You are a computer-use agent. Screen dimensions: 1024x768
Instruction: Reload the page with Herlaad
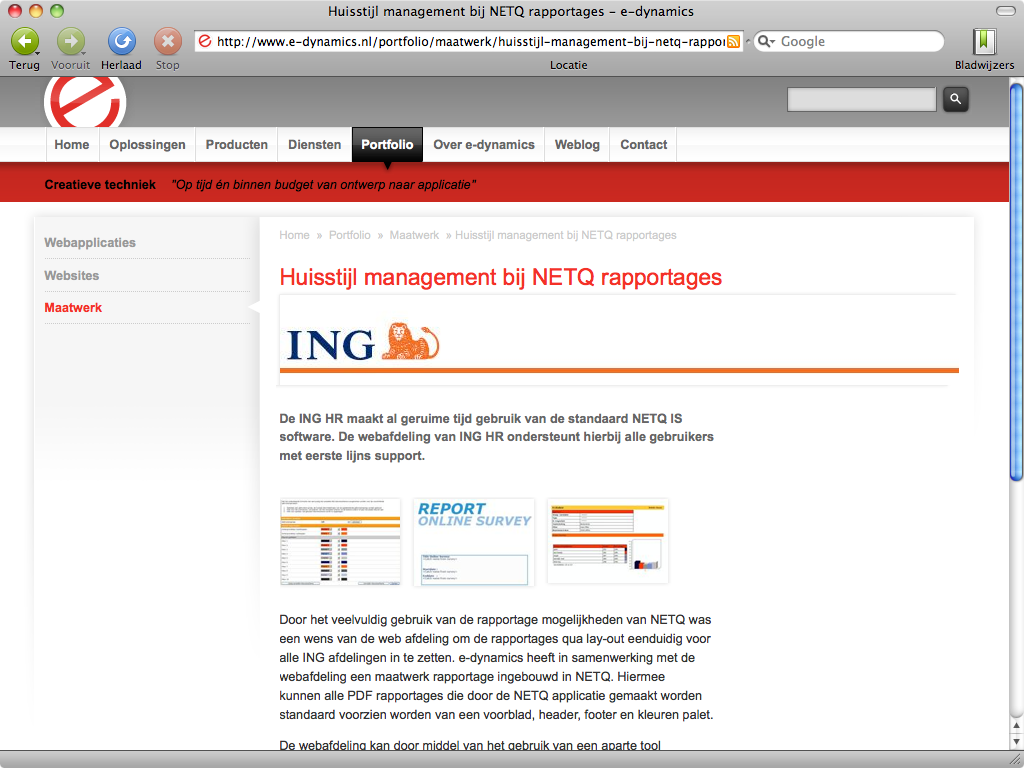121,42
